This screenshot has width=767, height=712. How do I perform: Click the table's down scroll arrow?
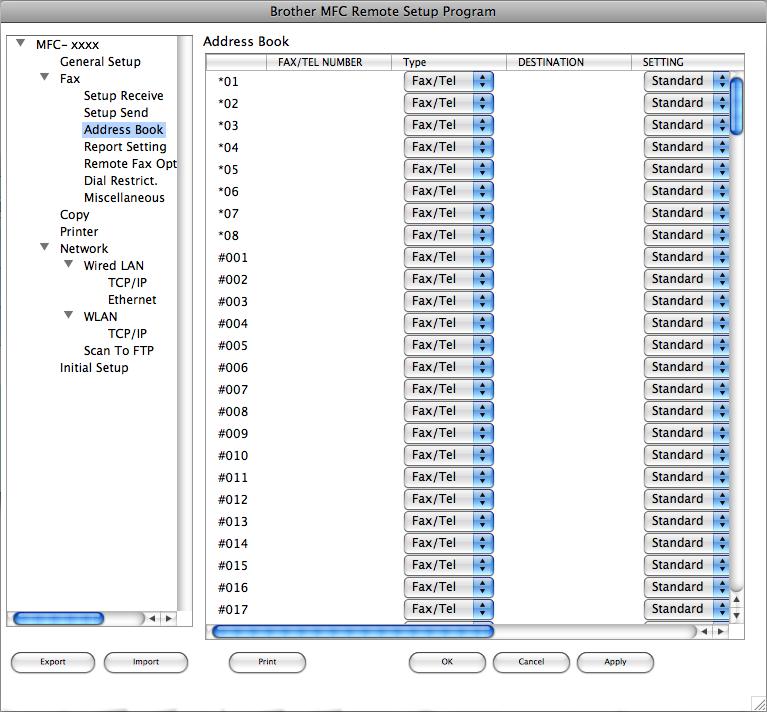pos(736,615)
